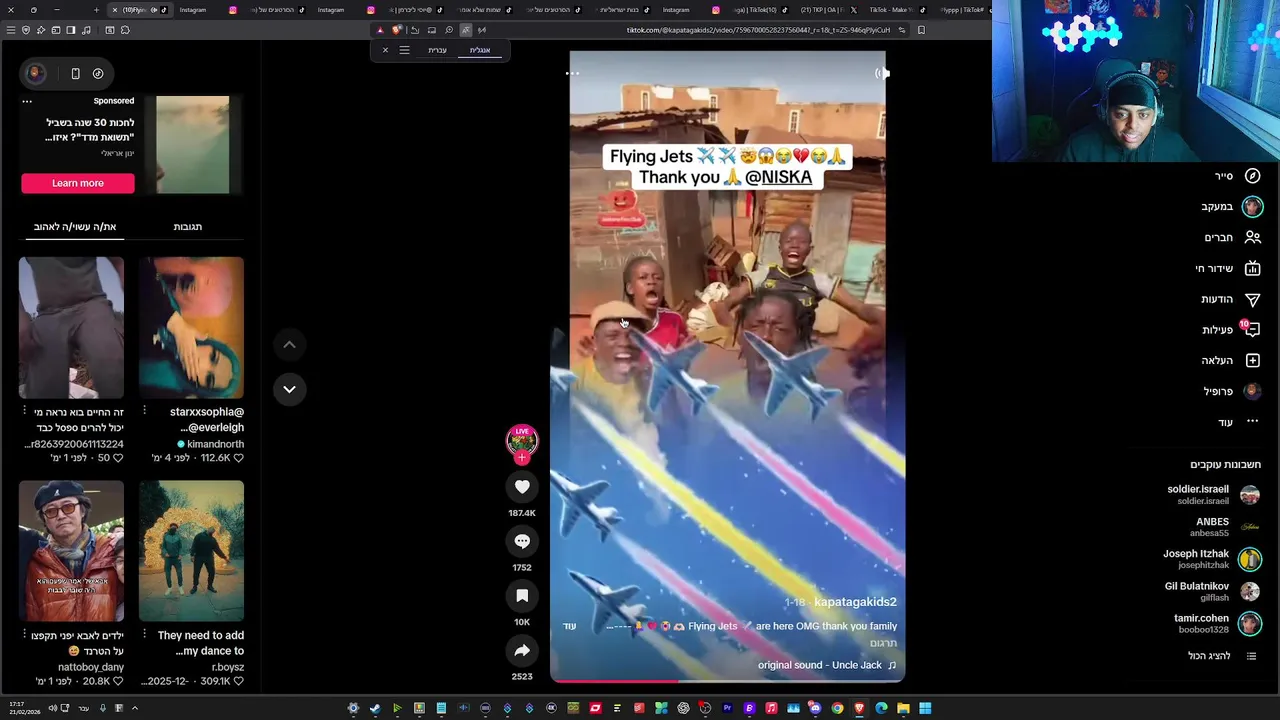
Task: Open the Joseph Itzhak account
Action: coord(1212,559)
